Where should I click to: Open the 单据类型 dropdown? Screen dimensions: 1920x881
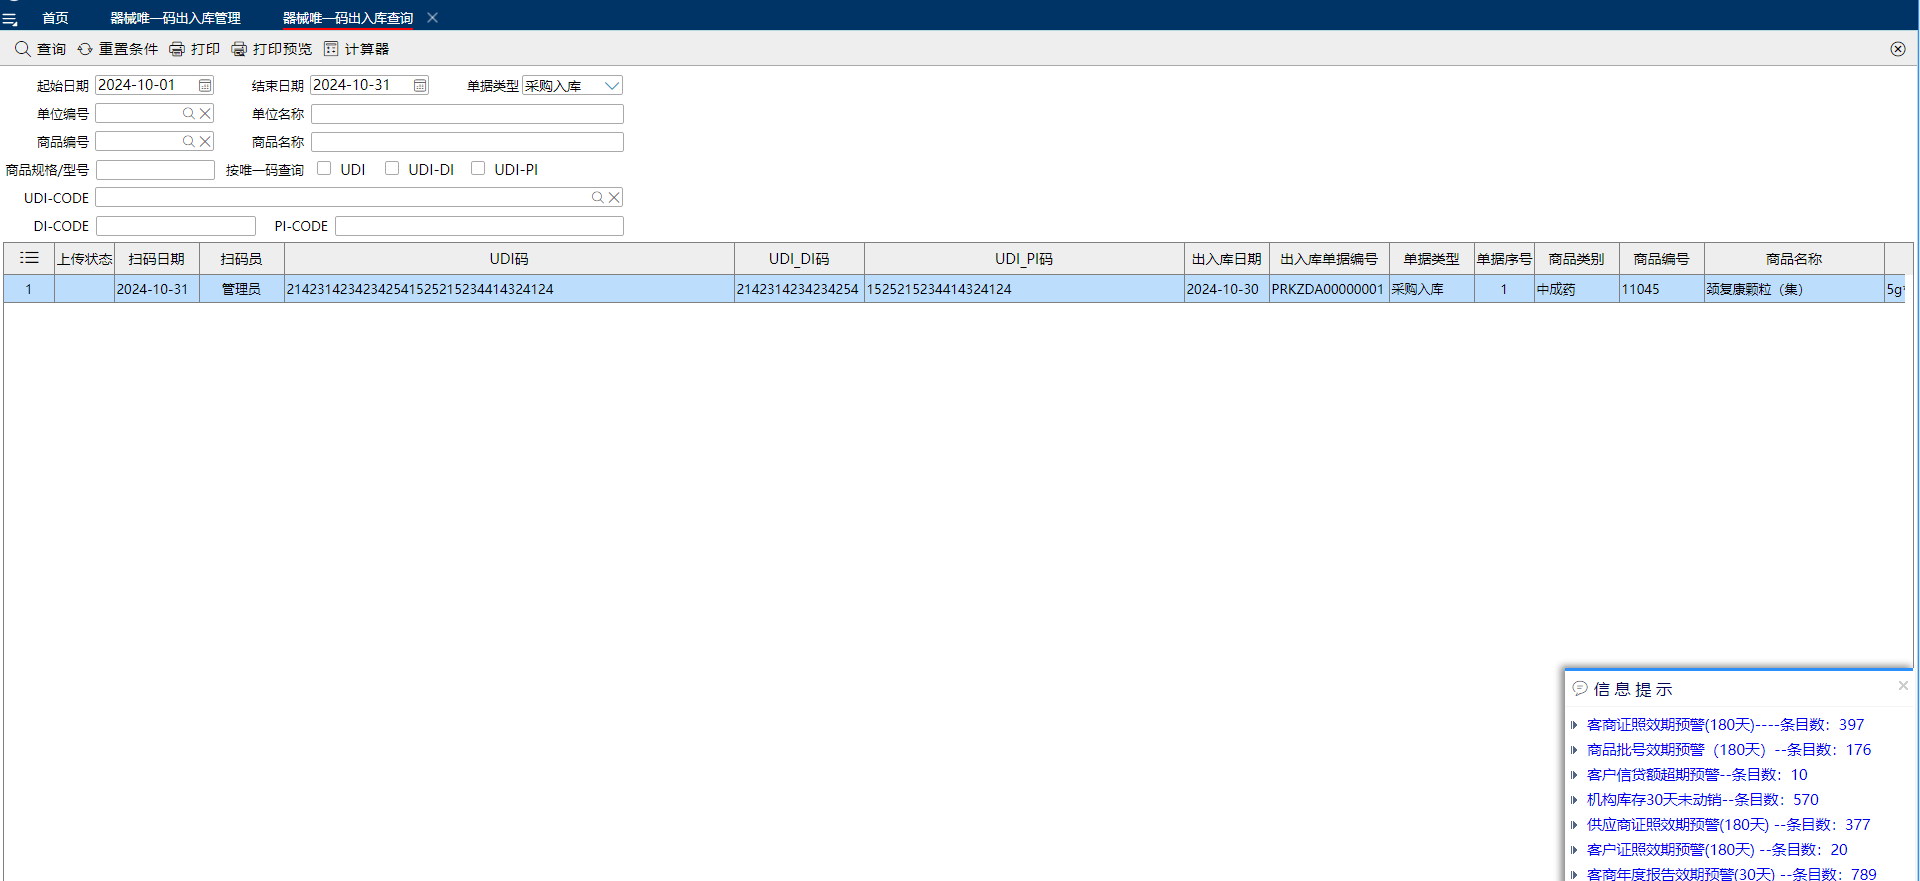tap(612, 85)
